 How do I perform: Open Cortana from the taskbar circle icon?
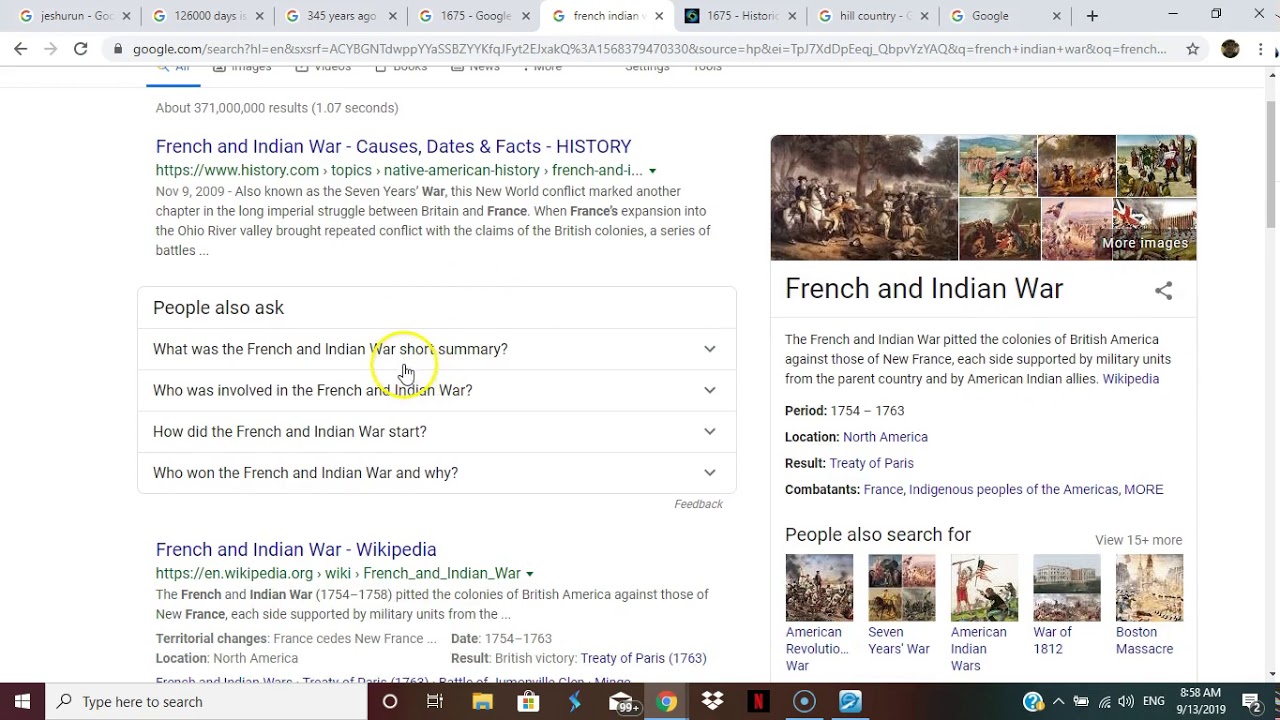[x=390, y=702]
